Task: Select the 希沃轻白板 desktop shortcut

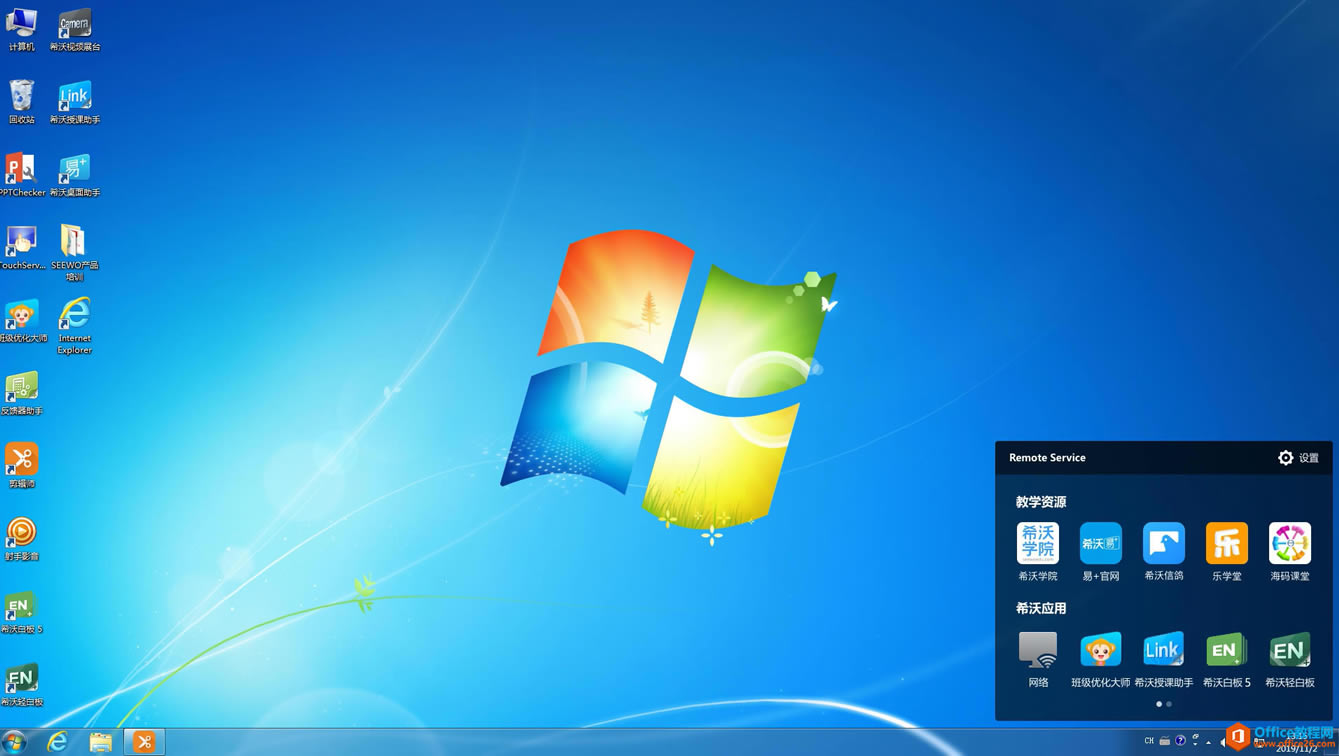Action: pyautogui.click(x=21, y=685)
